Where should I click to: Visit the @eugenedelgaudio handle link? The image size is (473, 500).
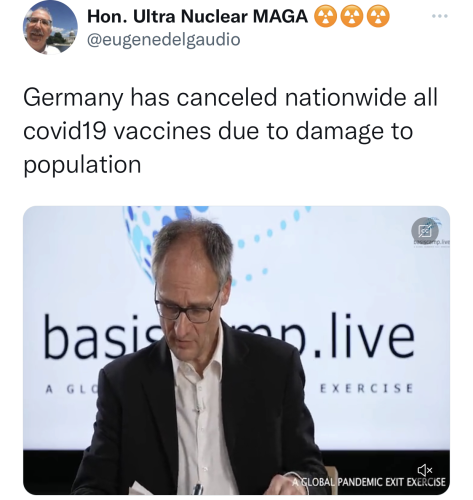click(163, 40)
